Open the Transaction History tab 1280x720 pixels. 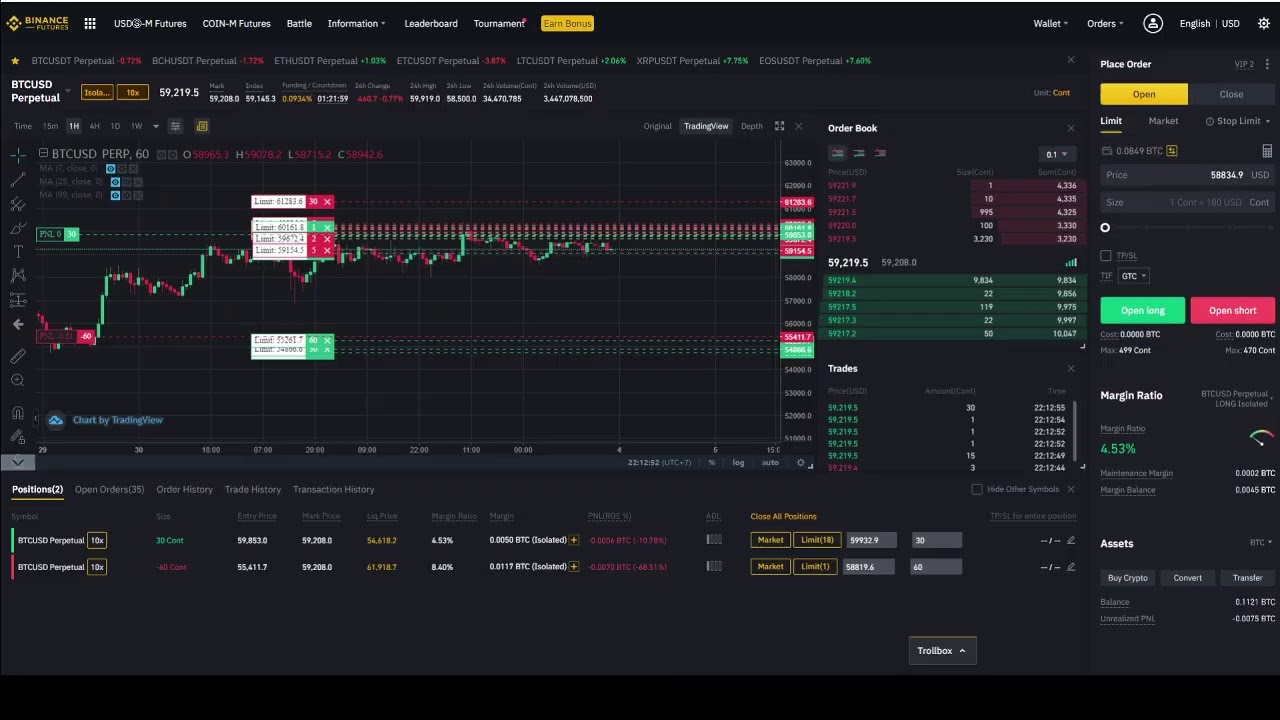click(333, 489)
